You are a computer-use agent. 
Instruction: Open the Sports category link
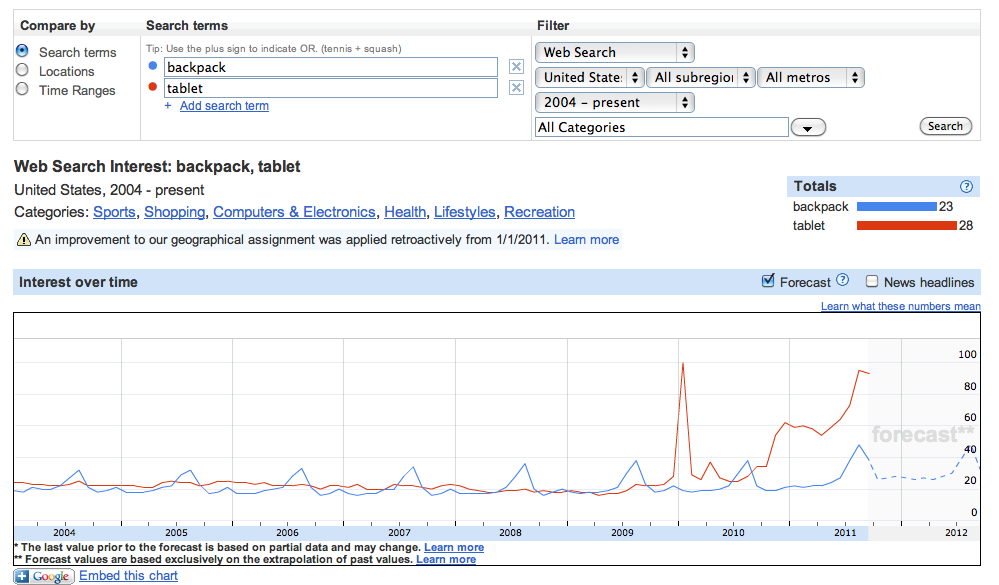[115, 212]
